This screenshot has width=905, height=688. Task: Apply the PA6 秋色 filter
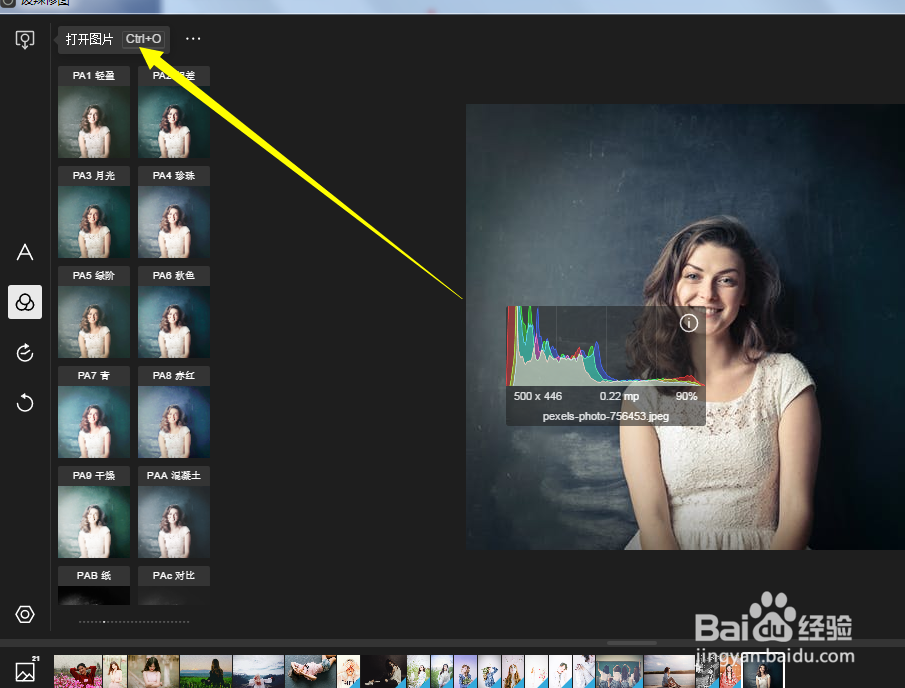coord(174,312)
